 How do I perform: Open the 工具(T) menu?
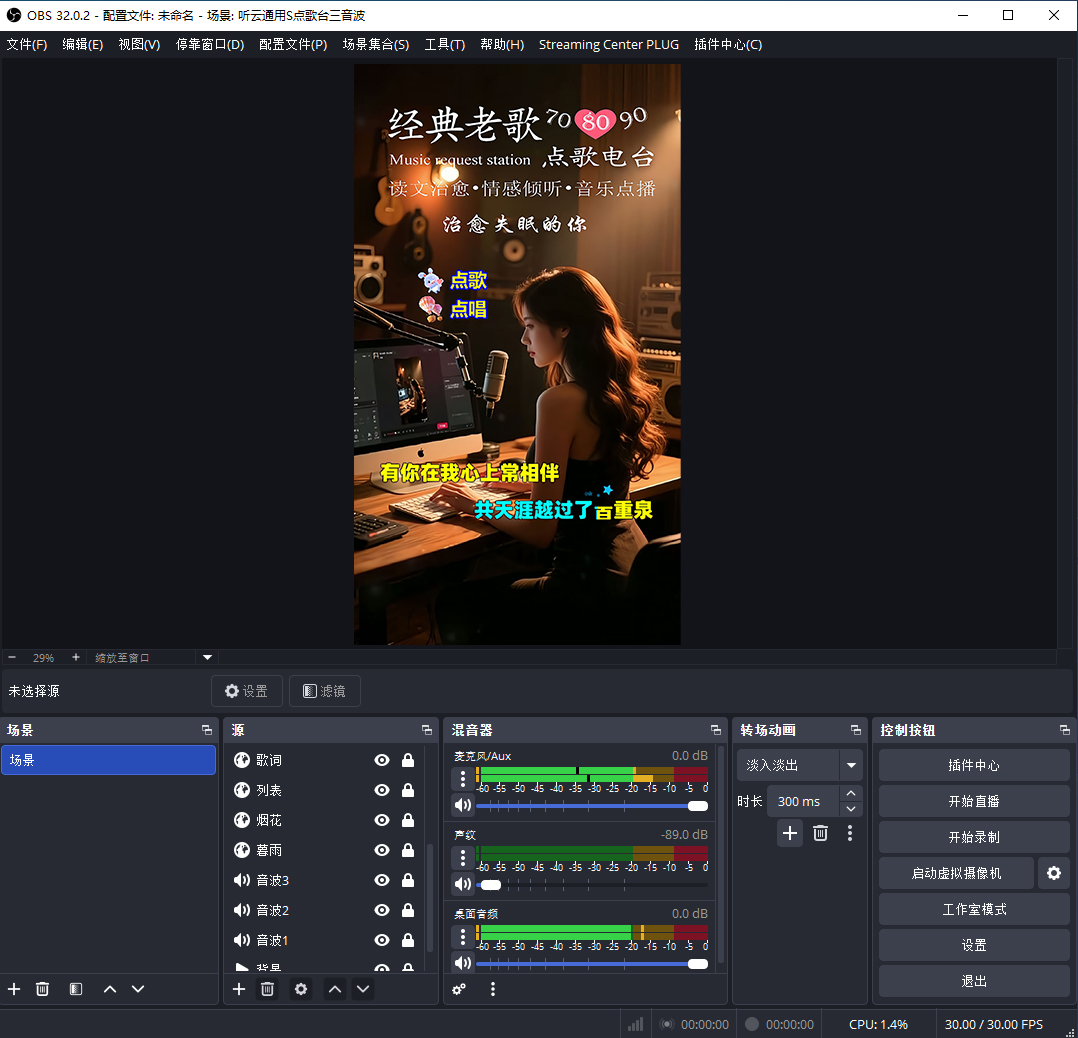pyautogui.click(x=444, y=45)
